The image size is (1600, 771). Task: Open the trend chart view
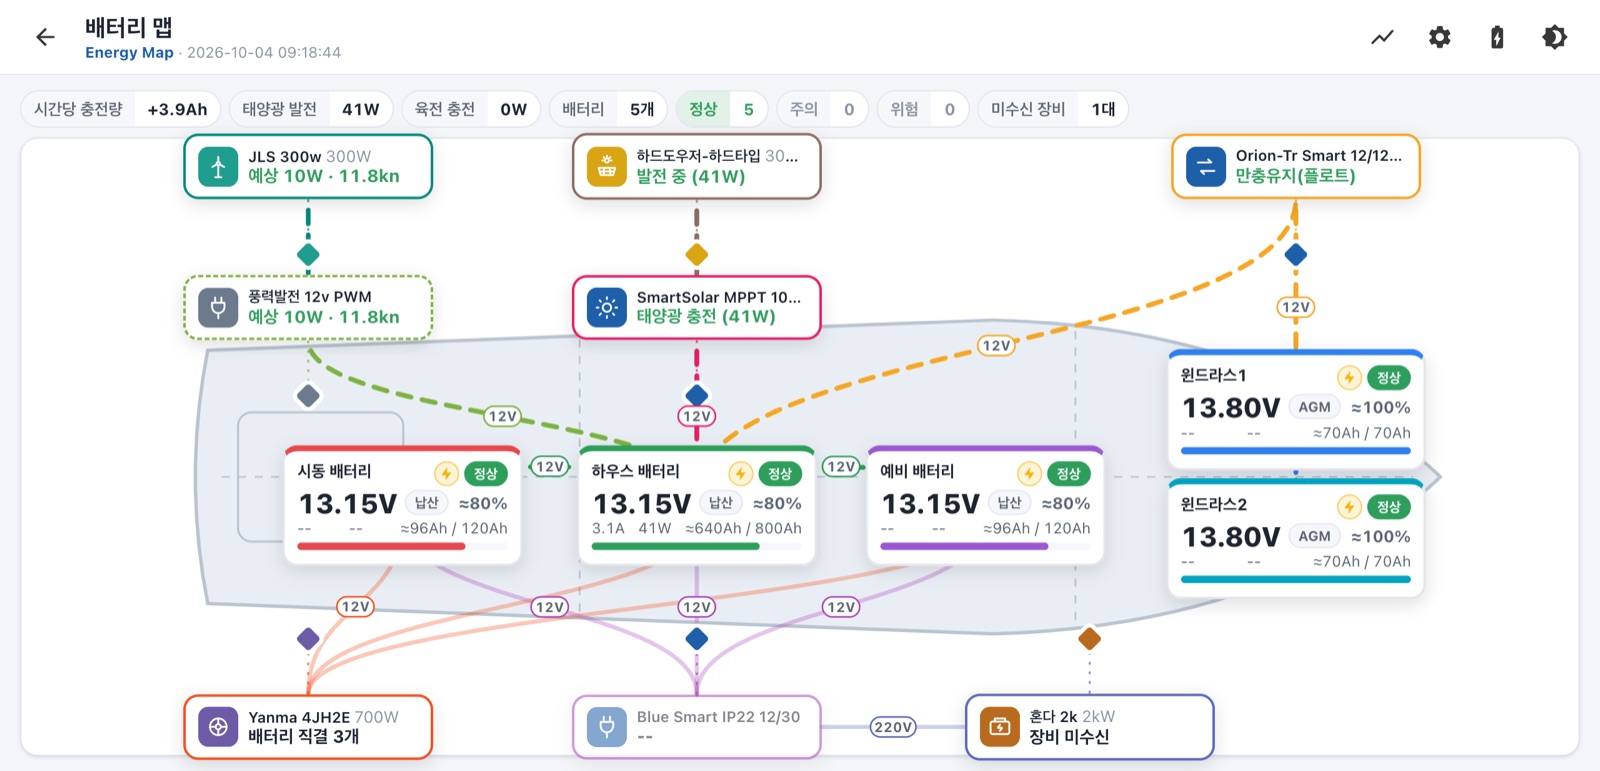coord(1382,38)
